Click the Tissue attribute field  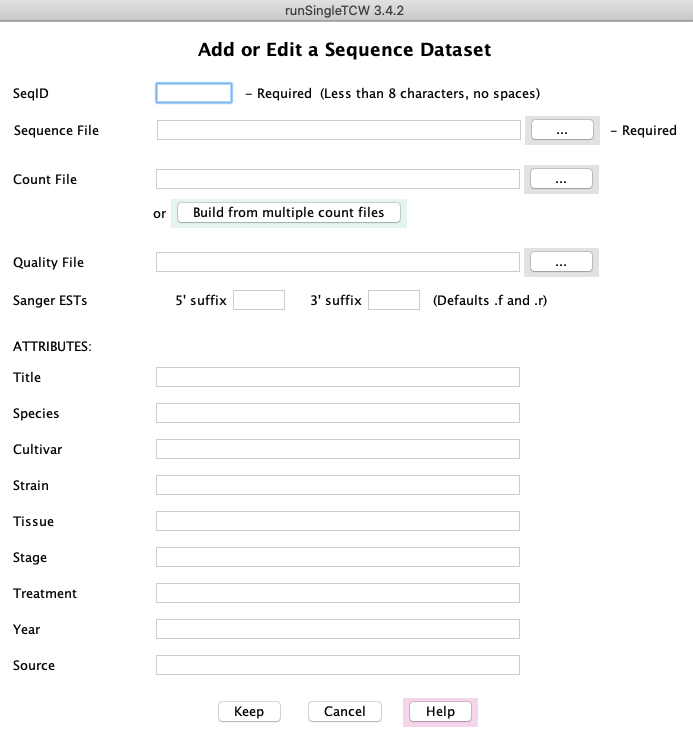pyautogui.click(x=338, y=521)
